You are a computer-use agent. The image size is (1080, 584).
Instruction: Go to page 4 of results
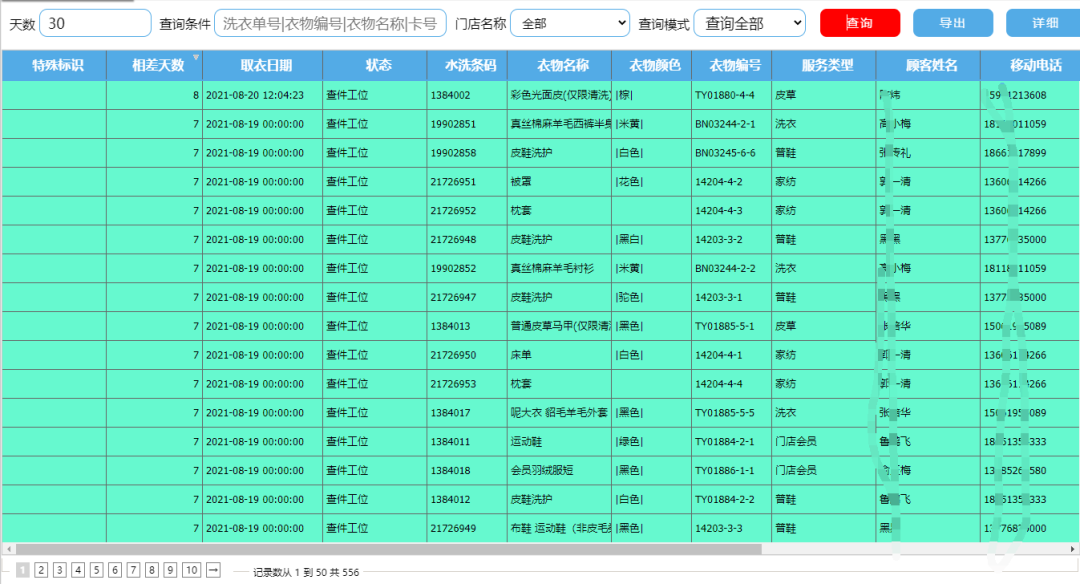click(x=79, y=570)
